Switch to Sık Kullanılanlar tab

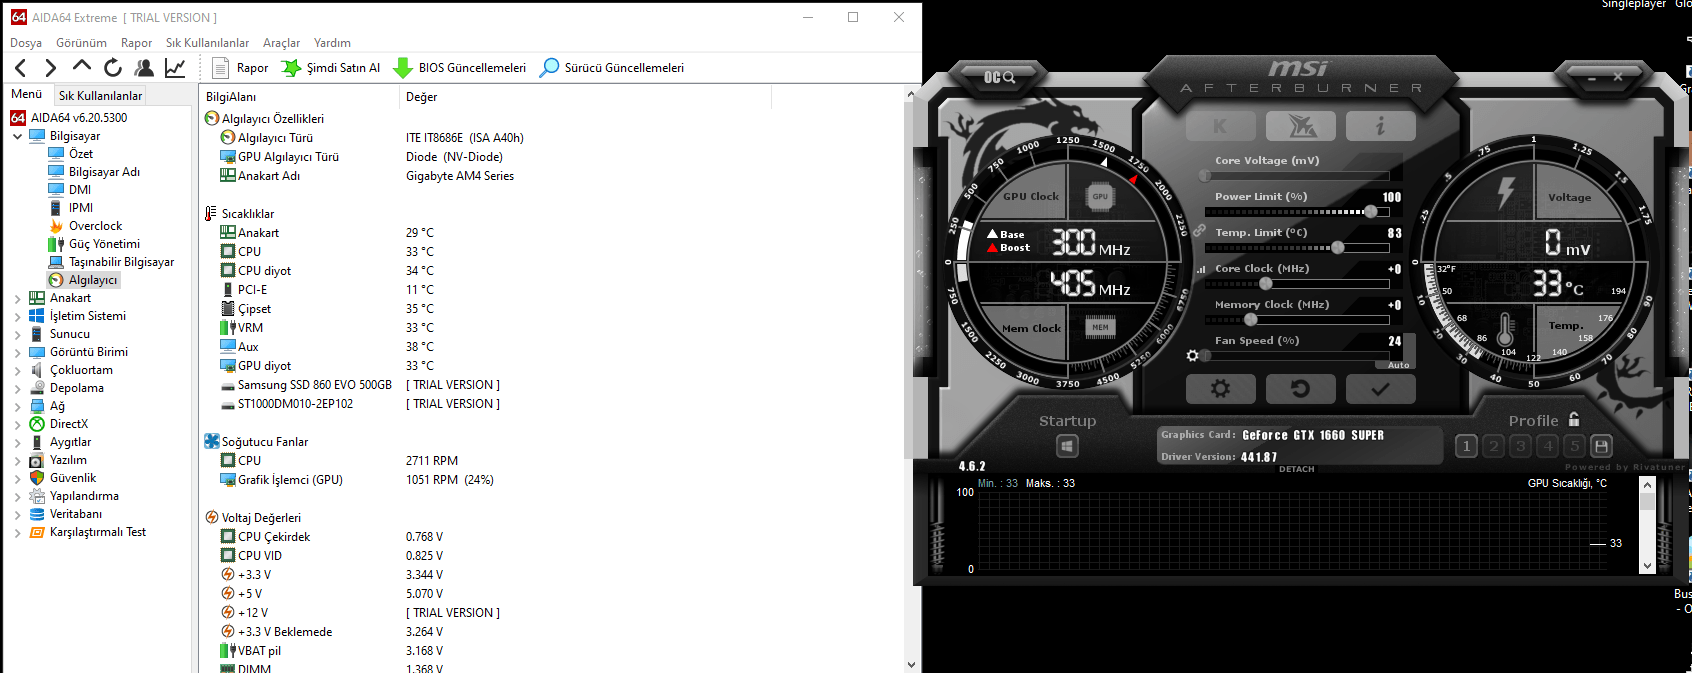100,95
